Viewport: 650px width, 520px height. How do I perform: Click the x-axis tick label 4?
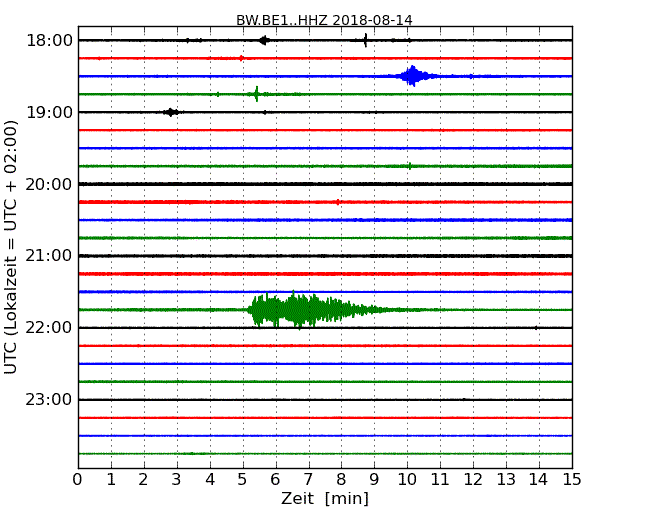pyautogui.click(x=210, y=480)
